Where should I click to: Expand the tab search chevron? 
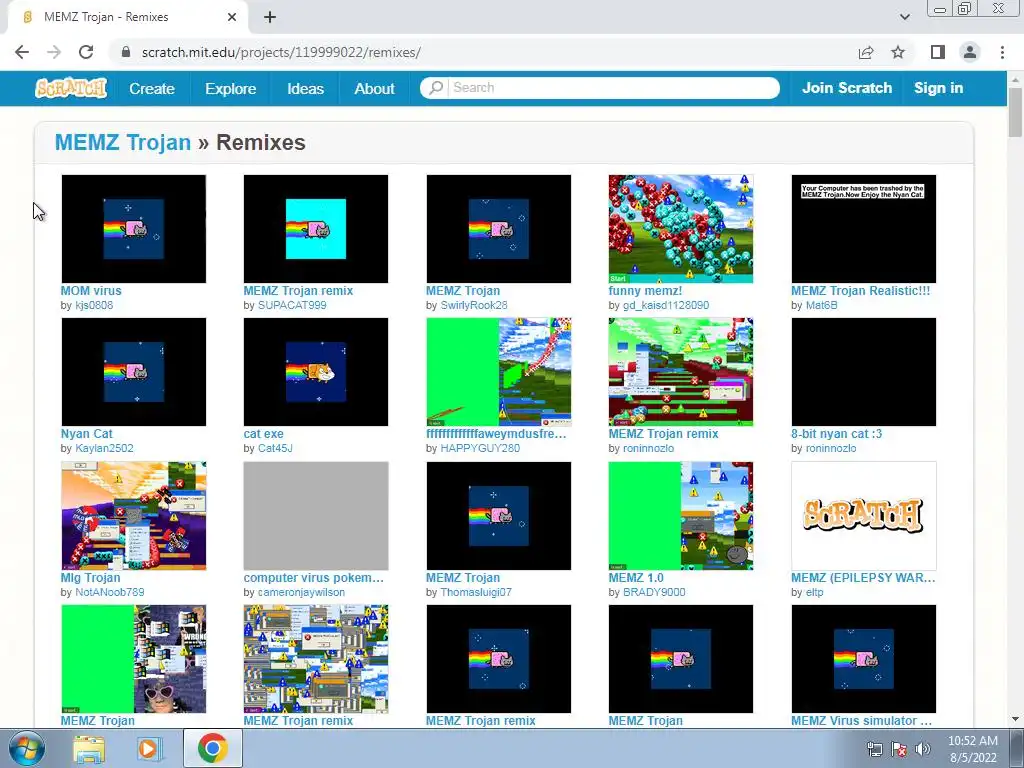[x=904, y=17]
